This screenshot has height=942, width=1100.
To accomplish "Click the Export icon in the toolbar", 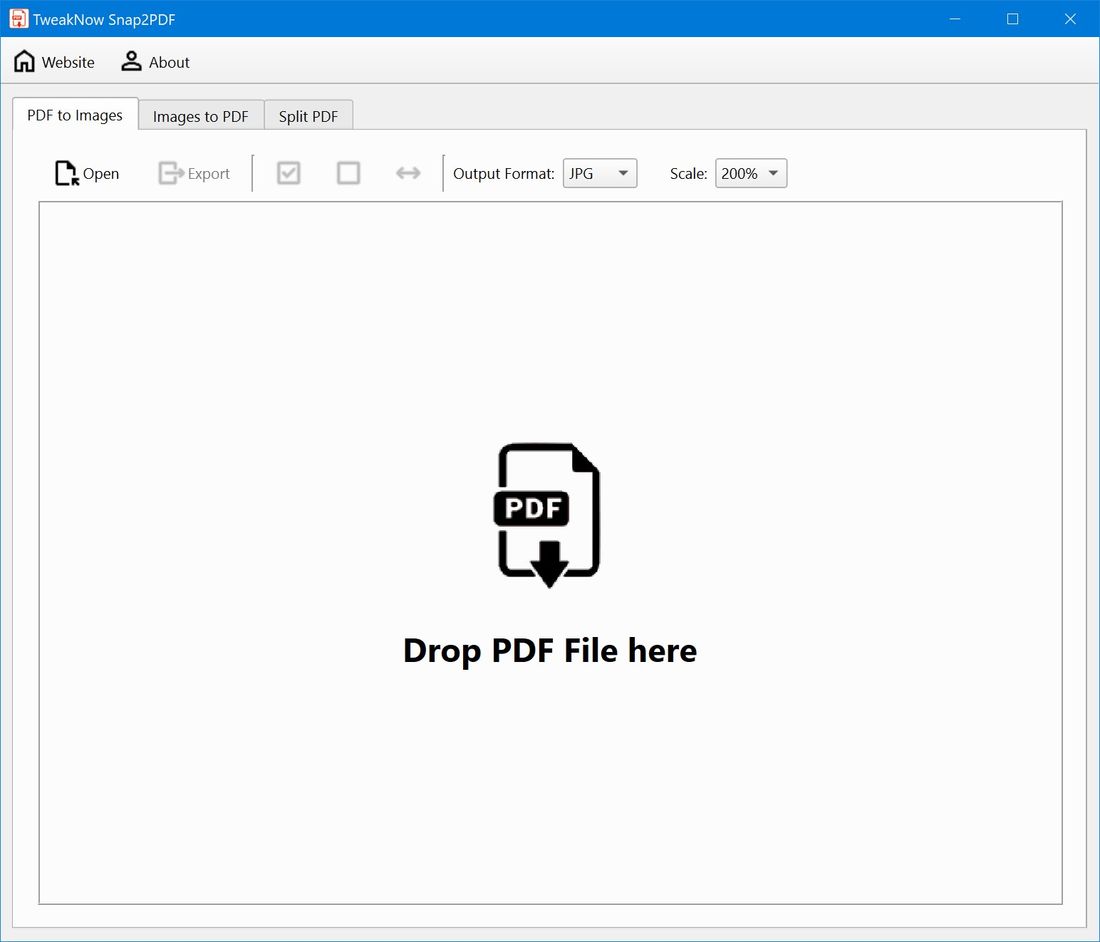I will click(x=168, y=172).
